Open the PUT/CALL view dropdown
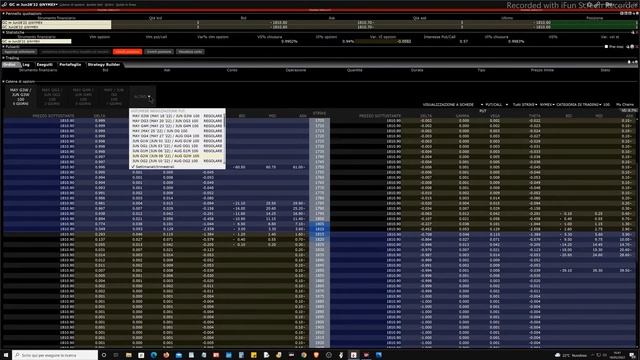The height and width of the screenshot is (360, 640). pyautogui.click(x=496, y=104)
